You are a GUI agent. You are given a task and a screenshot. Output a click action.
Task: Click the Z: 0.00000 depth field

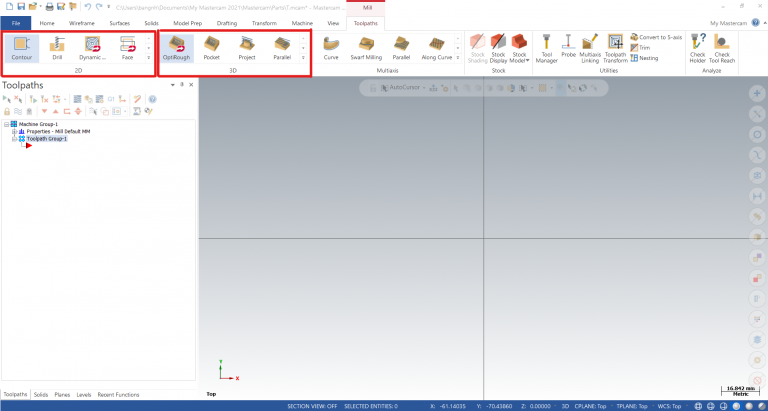tap(534, 406)
